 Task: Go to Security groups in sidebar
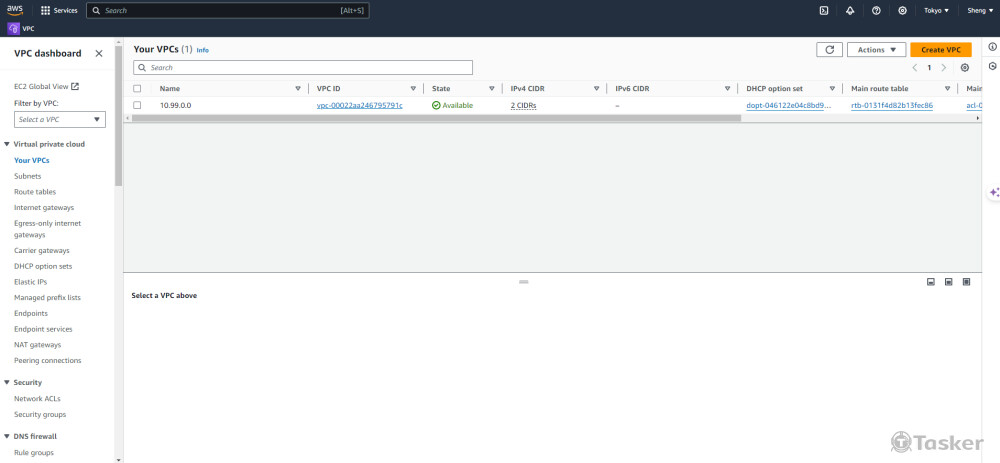(x=40, y=414)
